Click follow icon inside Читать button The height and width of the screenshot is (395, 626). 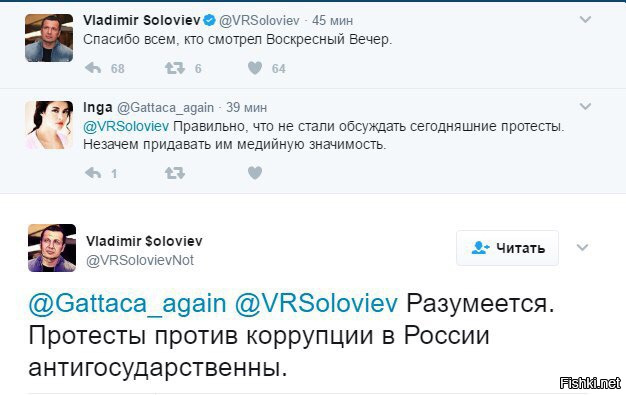[x=480, y=248]
